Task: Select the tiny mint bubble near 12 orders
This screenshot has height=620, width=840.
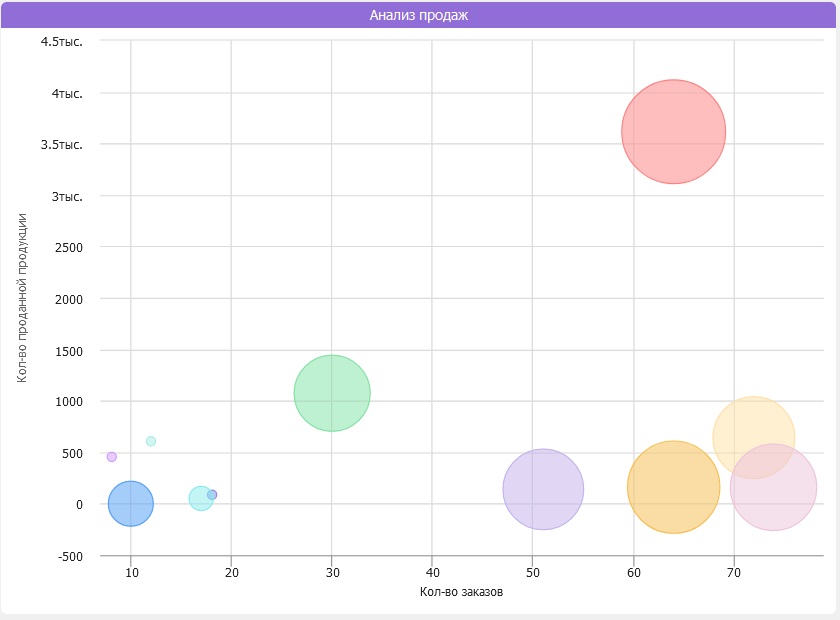Action: tap(151, 441)
